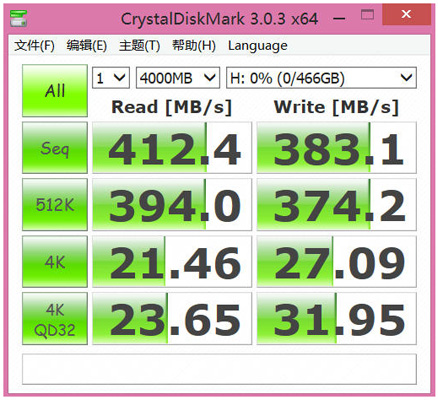Open the 4000MB test size dropdown
The height and width of the screenshot is (400, 438).
click(x=178, y=78)
